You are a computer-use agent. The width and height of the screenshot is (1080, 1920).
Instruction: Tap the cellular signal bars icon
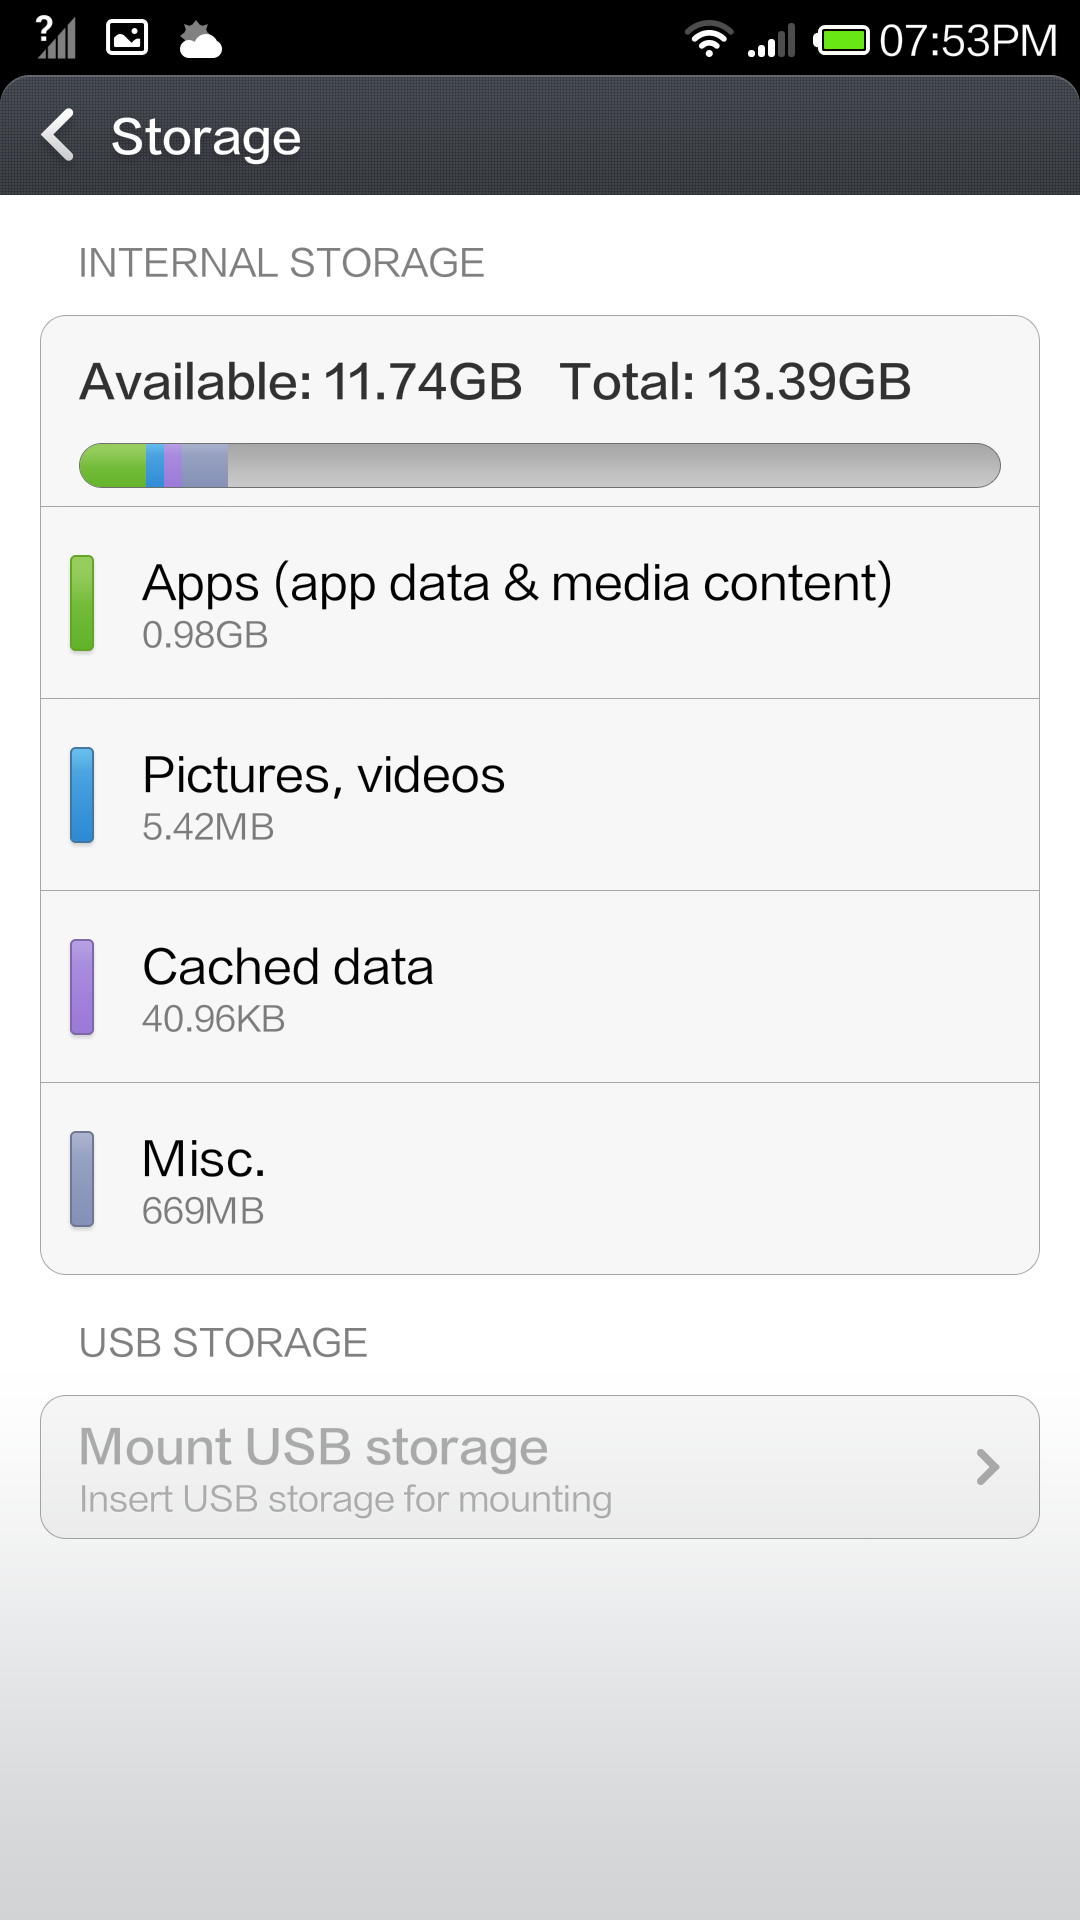[771, 41]
